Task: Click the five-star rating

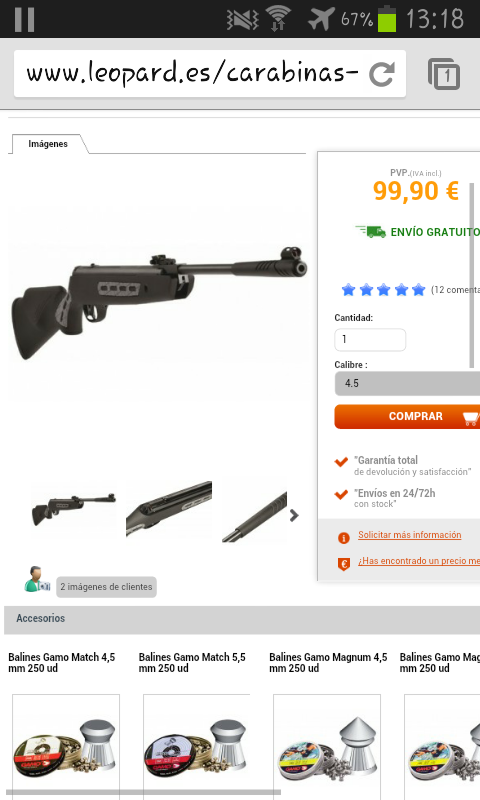Action: pyautogui.click(x=383, y=290)
